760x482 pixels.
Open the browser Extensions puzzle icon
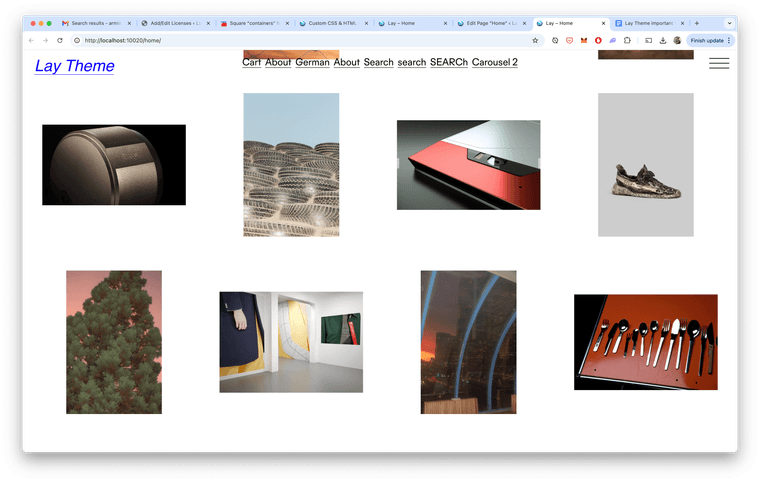point(626,40)
